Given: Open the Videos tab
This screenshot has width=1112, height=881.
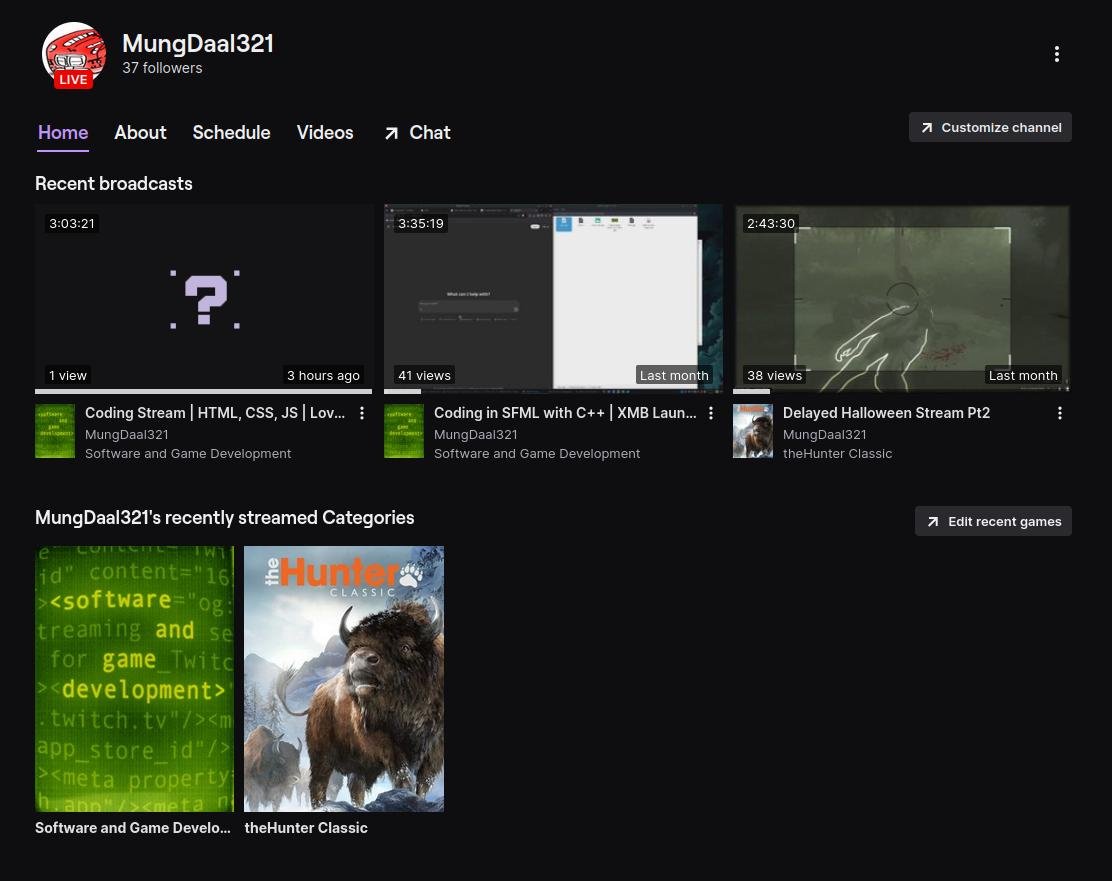Looking at the screenshot, I should point(325,133).
